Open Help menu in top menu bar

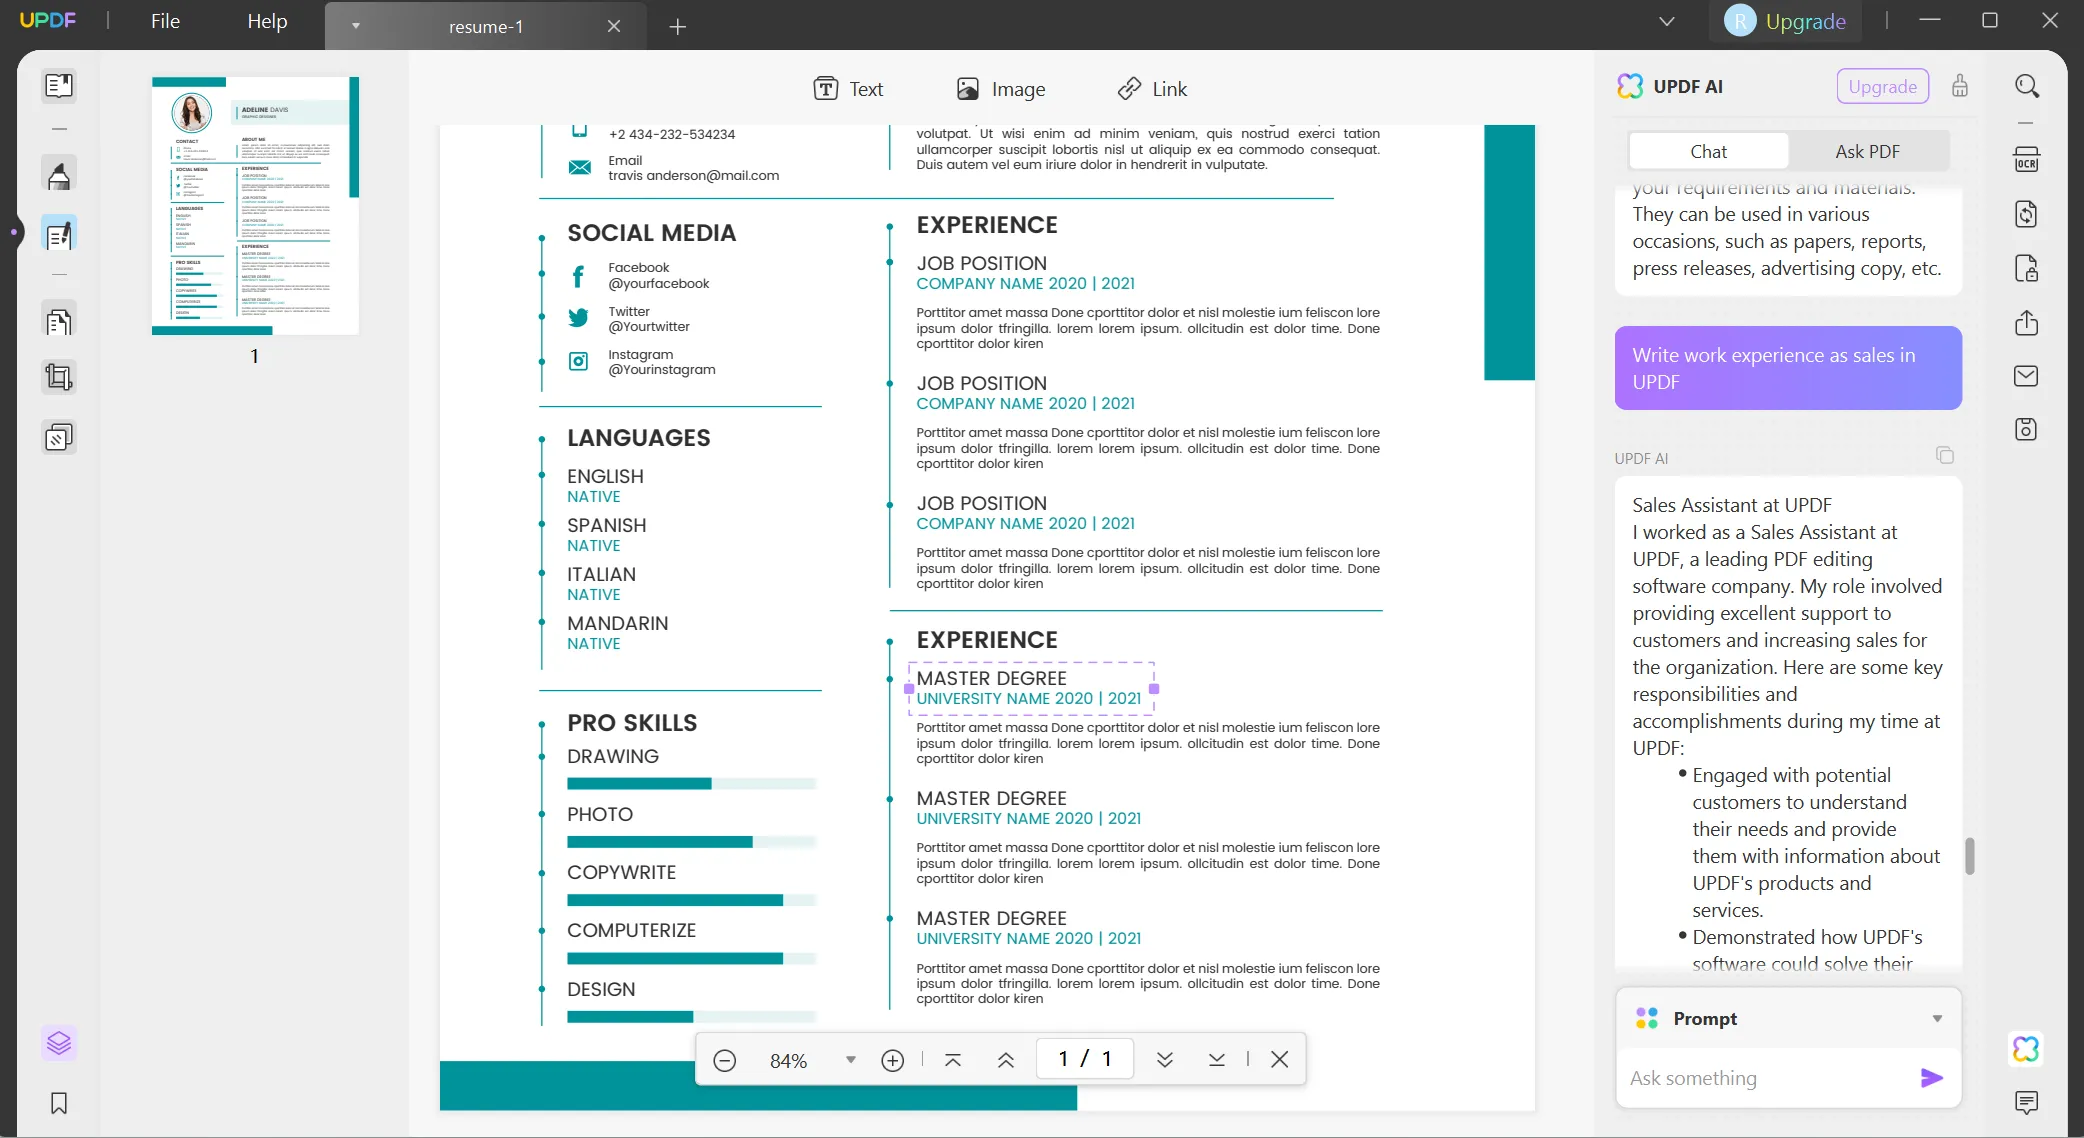point(266,20)
